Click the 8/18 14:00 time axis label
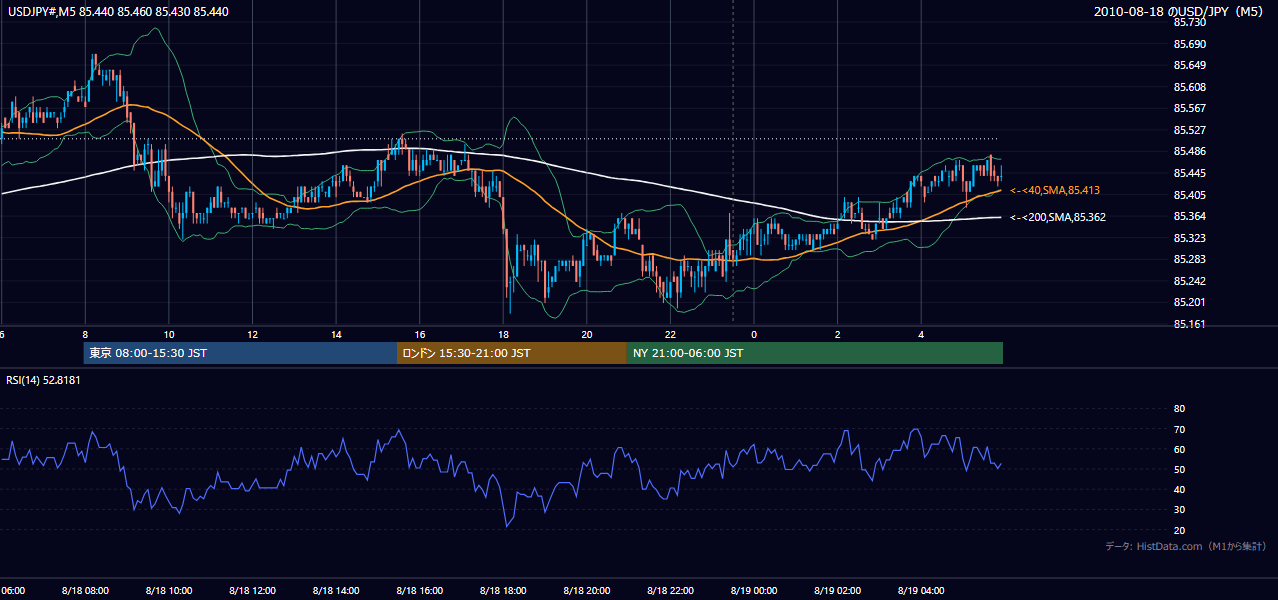Viewport: 1278px width, 600px height. (335, 590)
